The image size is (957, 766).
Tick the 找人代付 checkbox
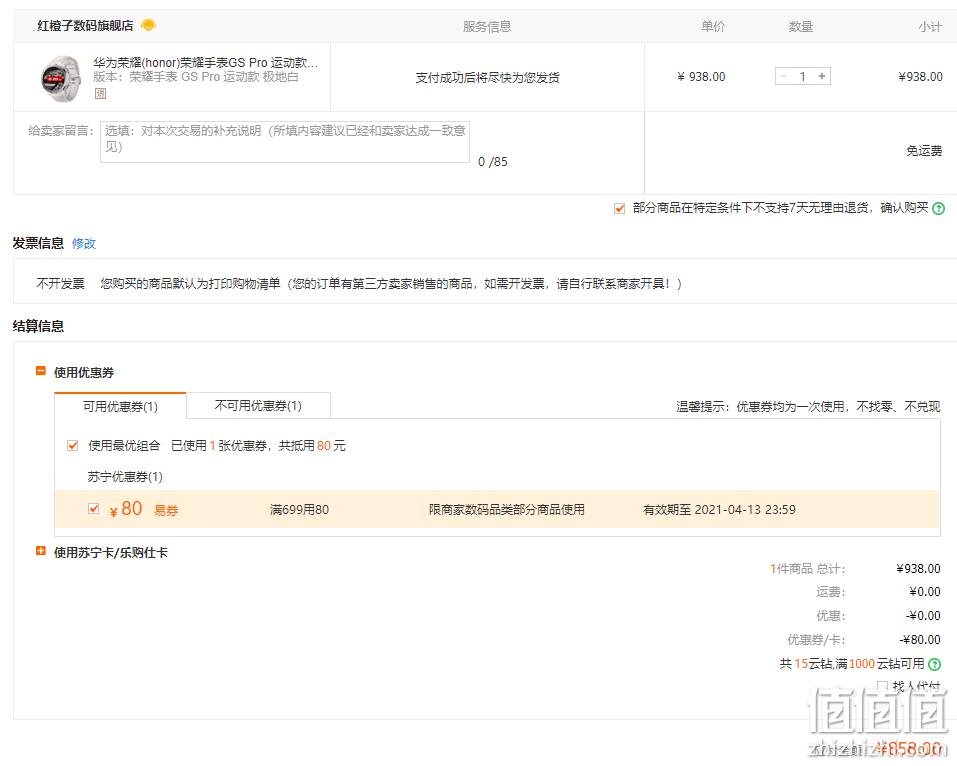point(882,686)
